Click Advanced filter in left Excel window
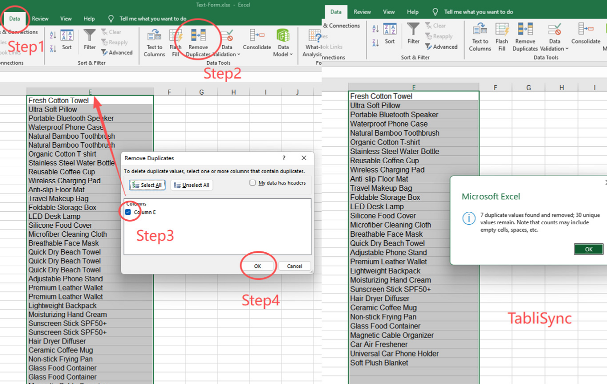This screenshot has height=384, width=607. click(117, 52)
